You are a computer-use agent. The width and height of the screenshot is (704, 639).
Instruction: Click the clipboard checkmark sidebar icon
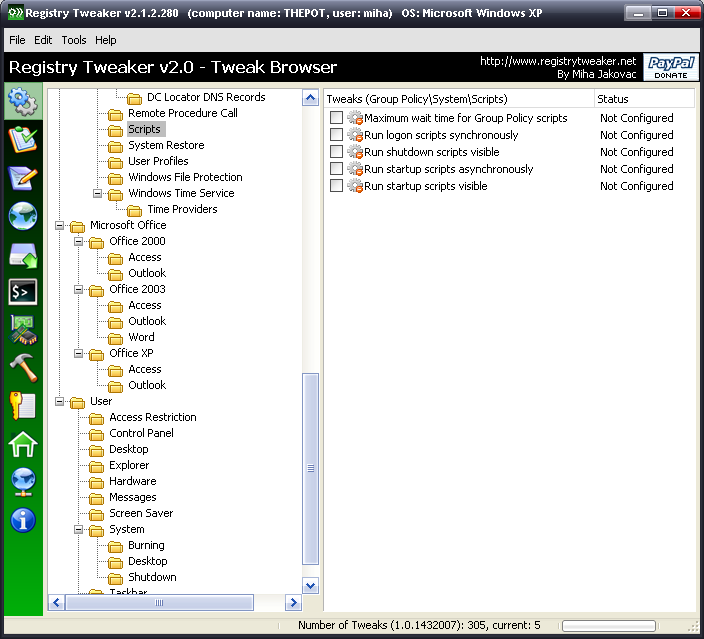22,140
